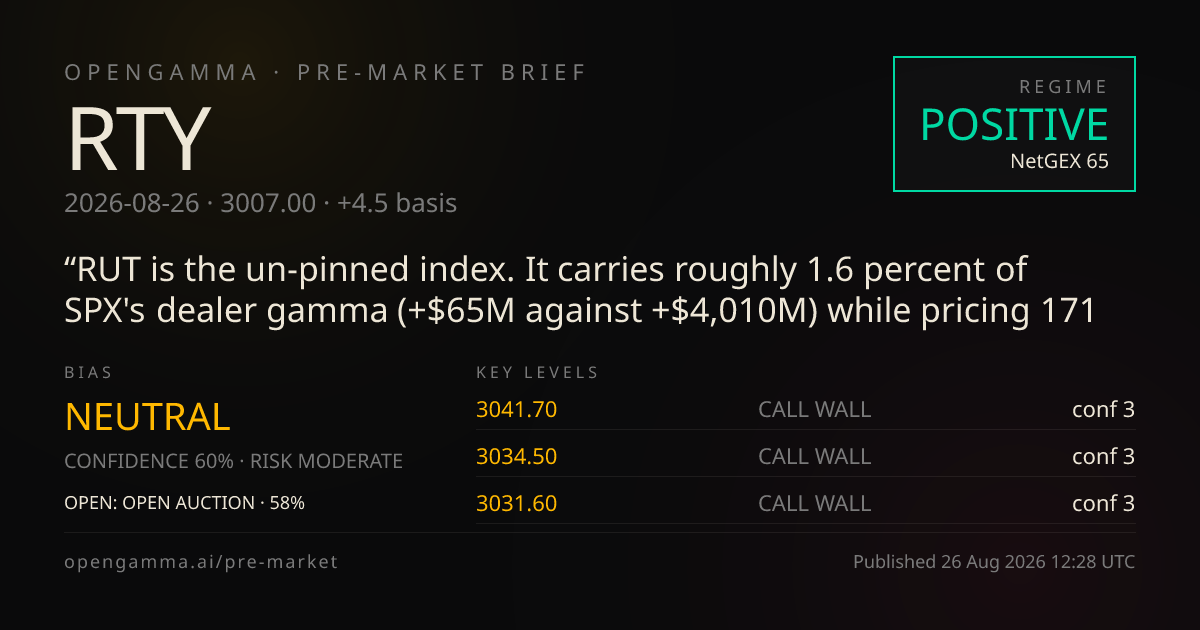Viewport: 1200px width, 630px height.
Task: Click the third CALL WALL row label
Action: (x=814, y=503)
